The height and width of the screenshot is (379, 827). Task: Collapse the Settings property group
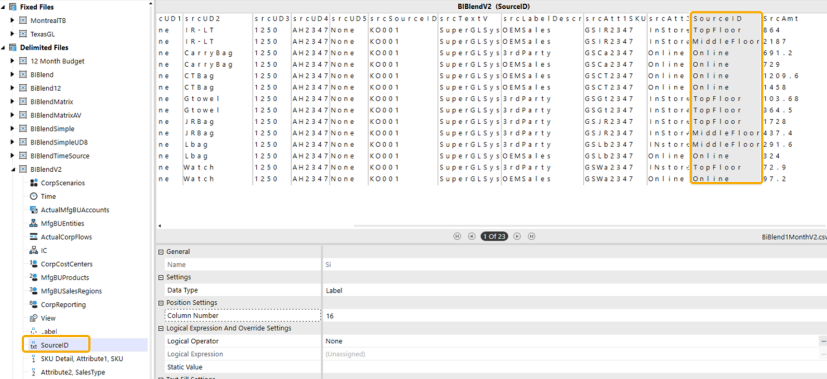point(160,277)
